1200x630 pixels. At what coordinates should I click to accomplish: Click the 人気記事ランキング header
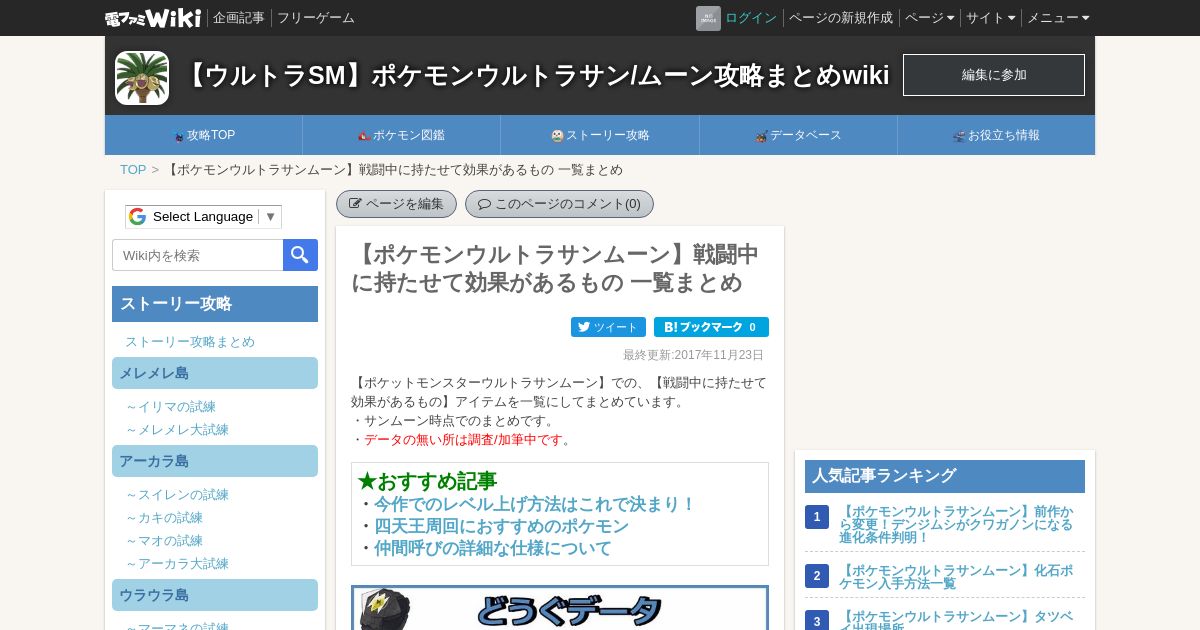click(x=945, y=476)
